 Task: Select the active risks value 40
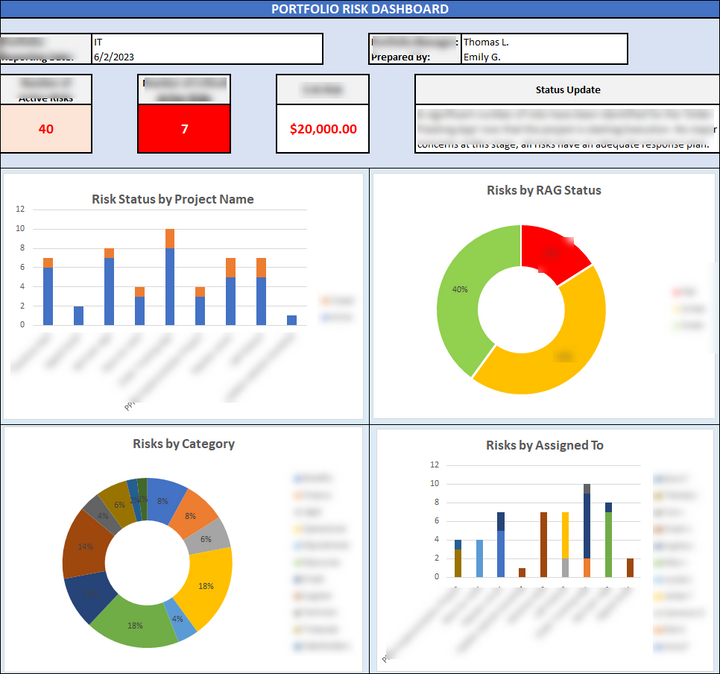point(46,129)
